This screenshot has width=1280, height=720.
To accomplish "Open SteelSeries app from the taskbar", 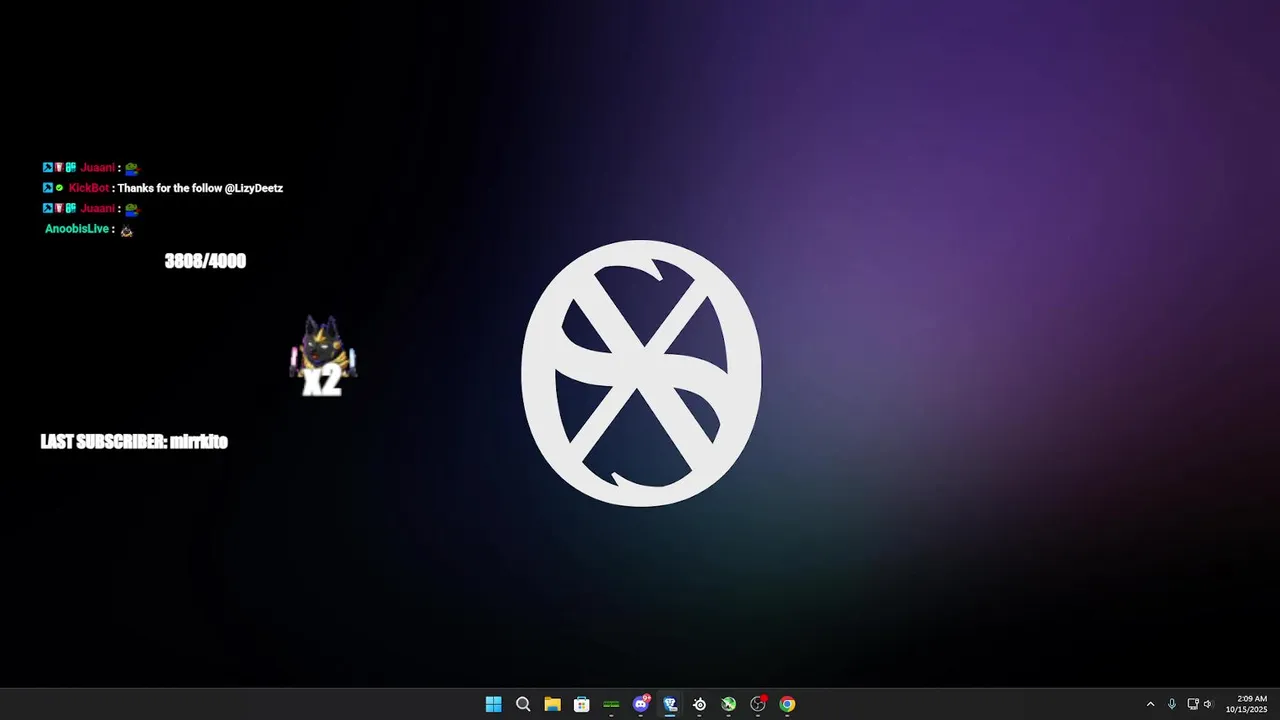I will 700,704.
